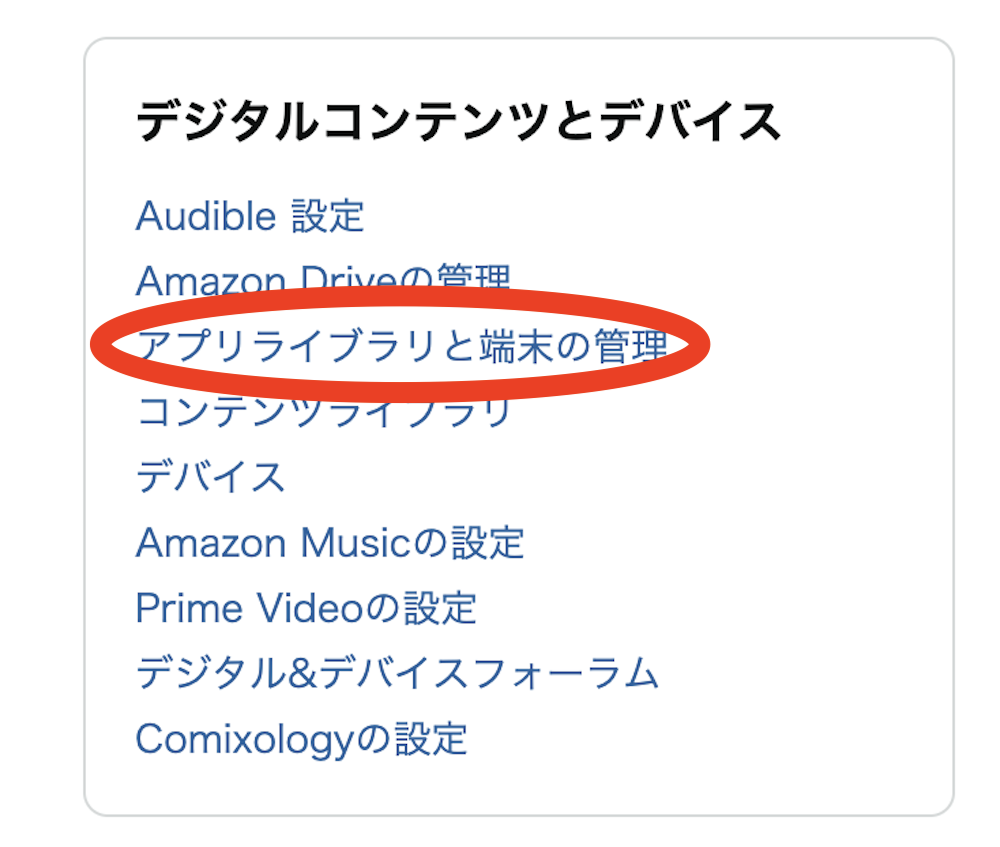Click the デジタルコンテンツとデバイス heading
Viewport: 1000px width, 847px height.
click(x=457, y=122)
